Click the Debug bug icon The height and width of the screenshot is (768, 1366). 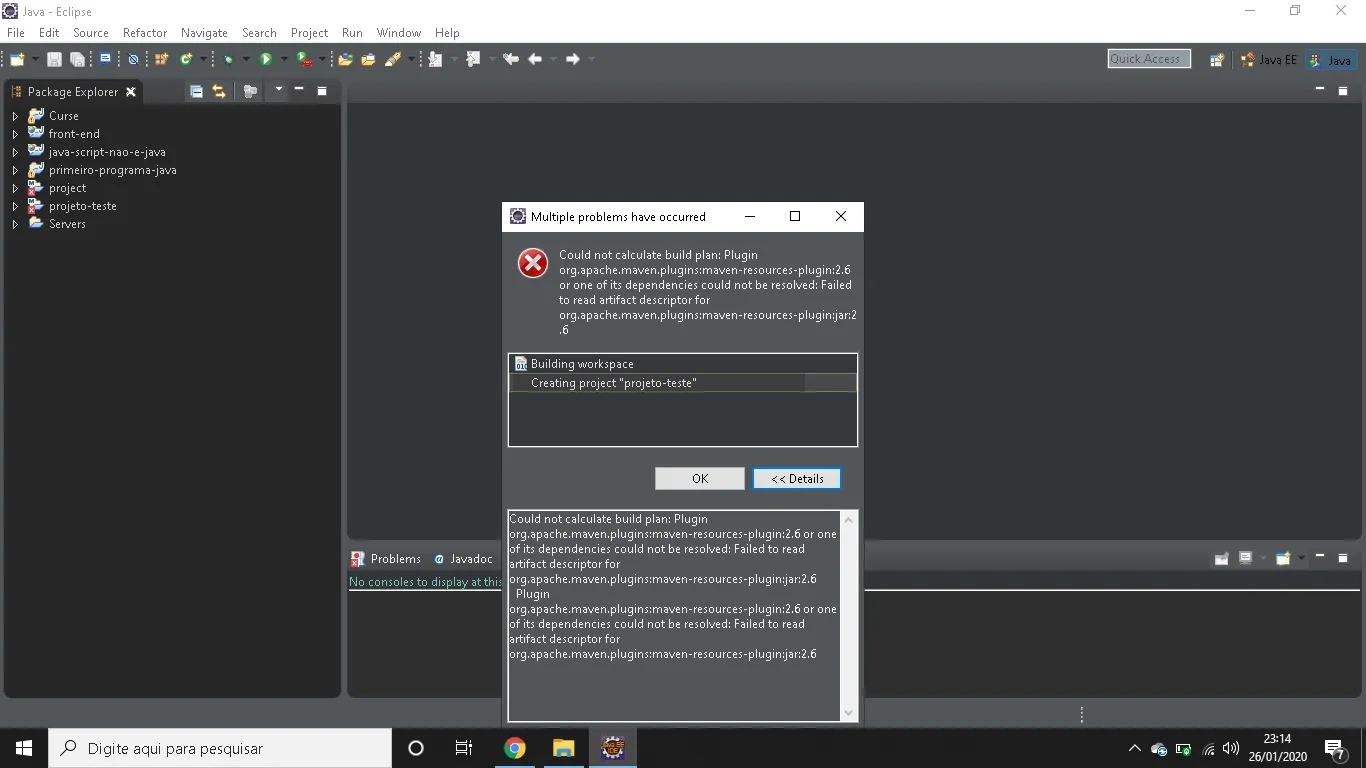tap(229, 60)
